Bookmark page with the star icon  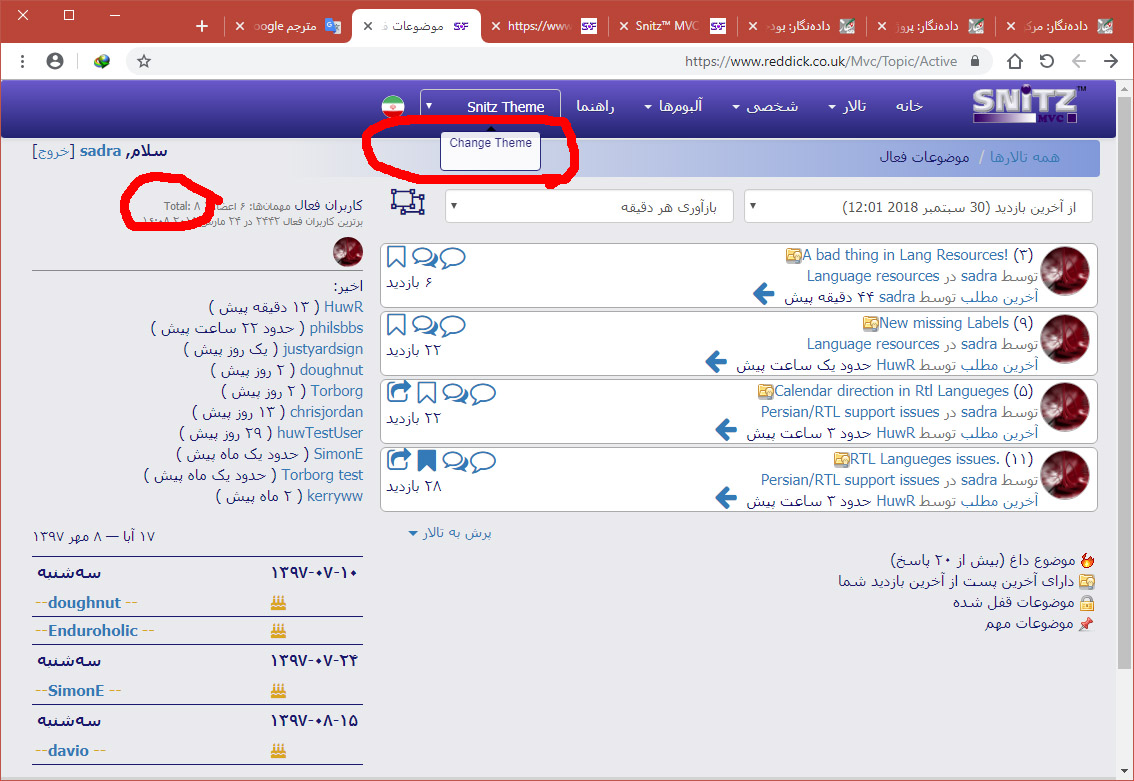144,62
